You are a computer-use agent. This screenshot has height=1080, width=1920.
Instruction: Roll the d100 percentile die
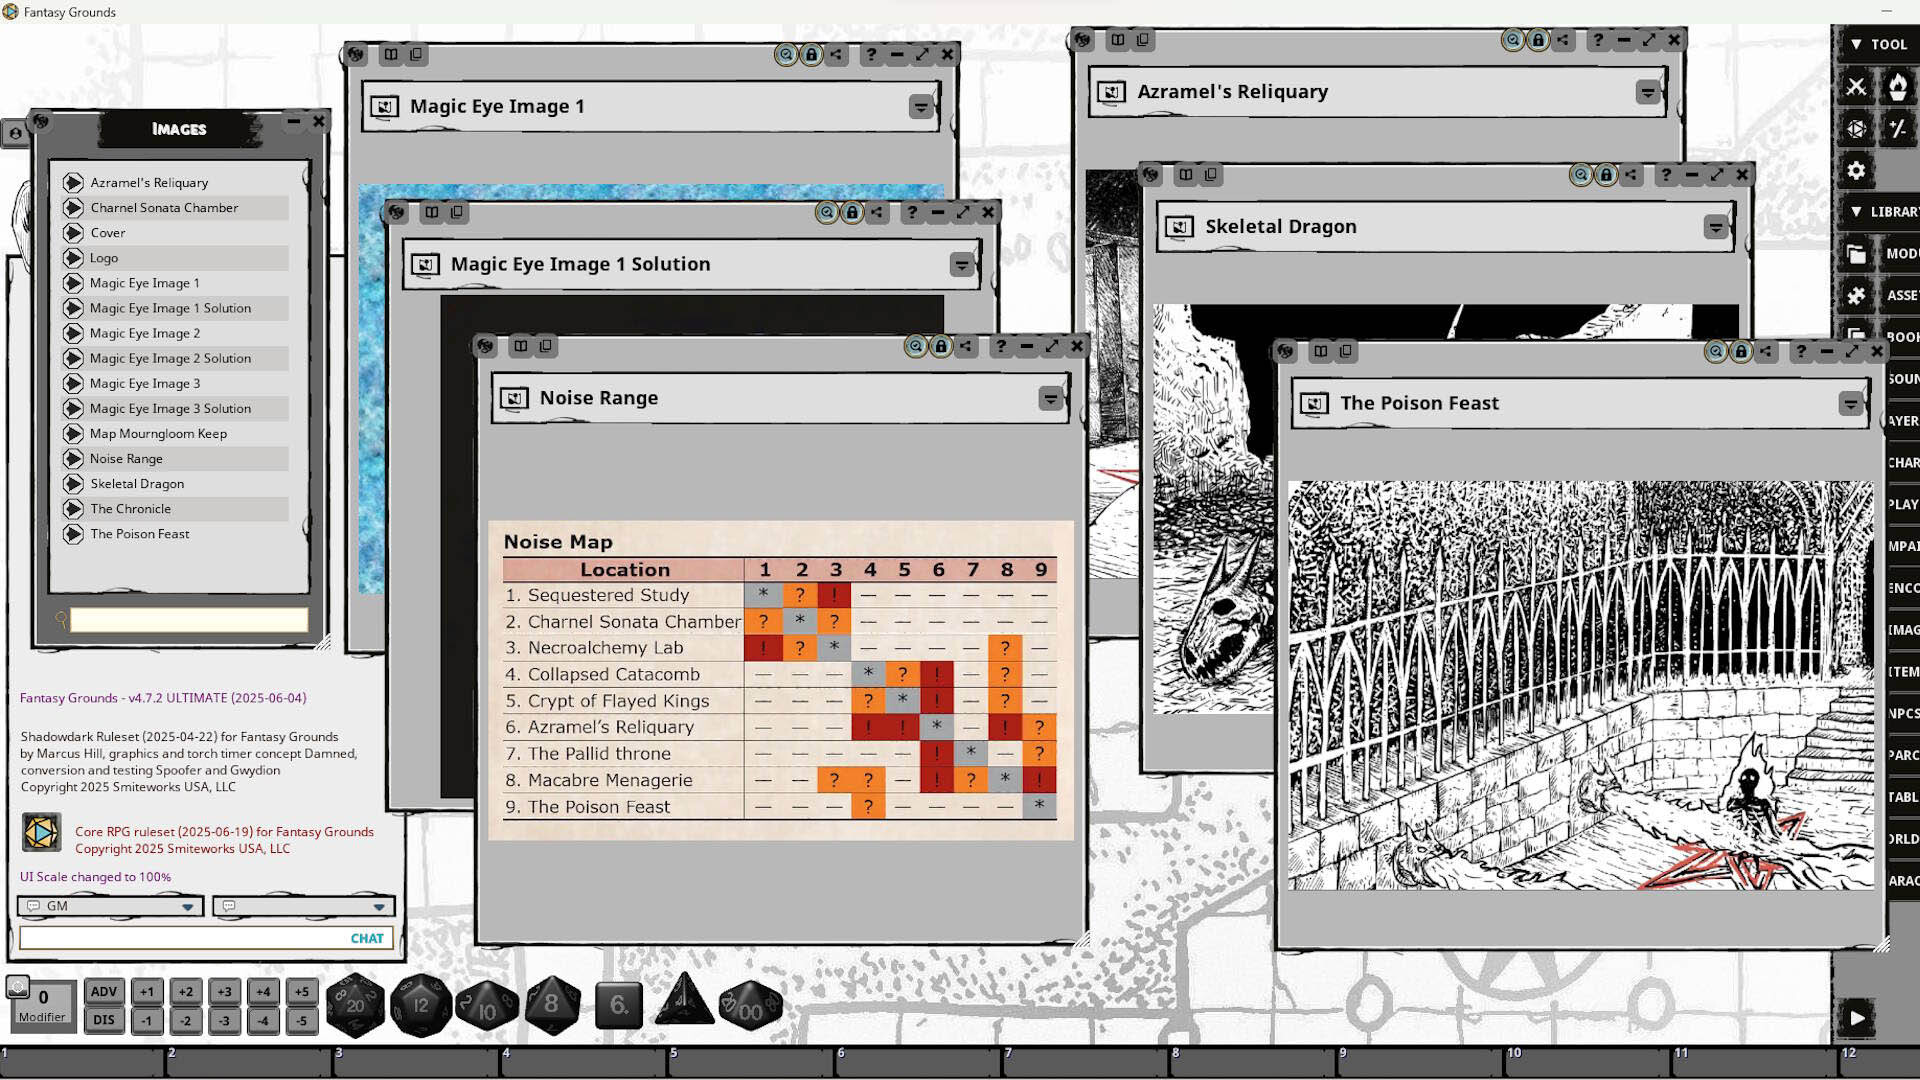click(751, 1004)
